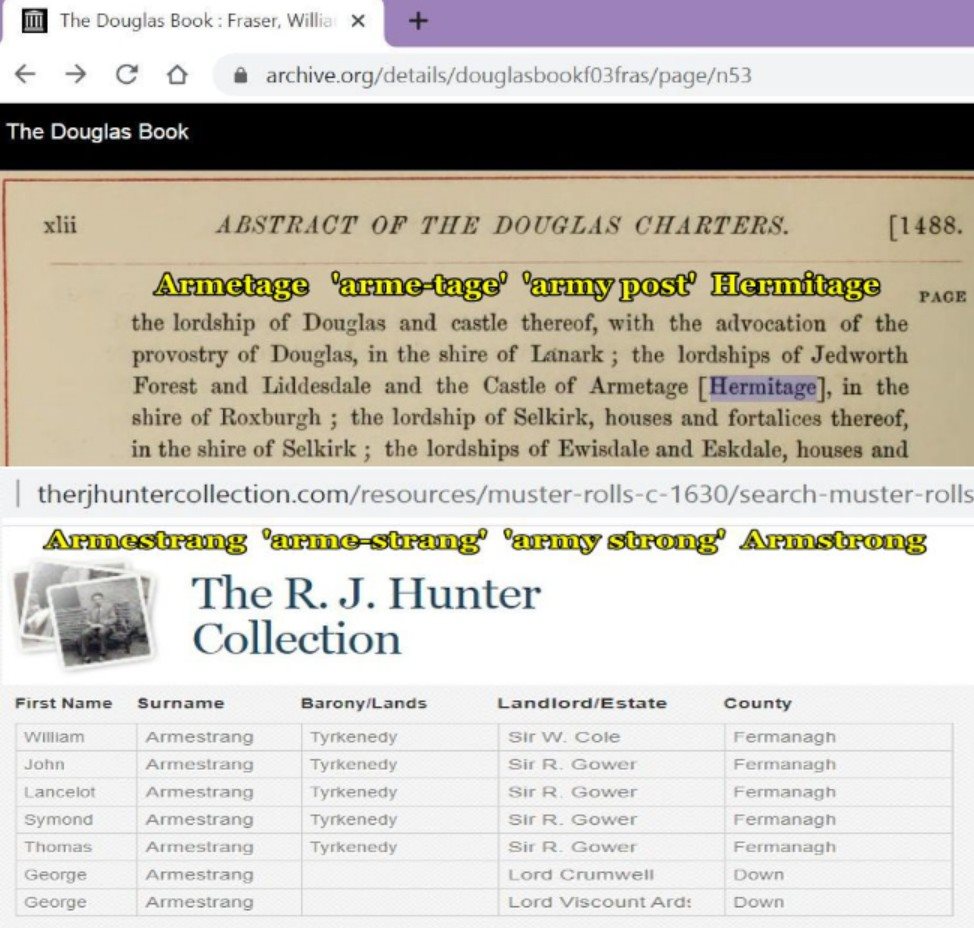The image size is (974, 928).
Task: Sort by First Name column header
Action: 63,703
